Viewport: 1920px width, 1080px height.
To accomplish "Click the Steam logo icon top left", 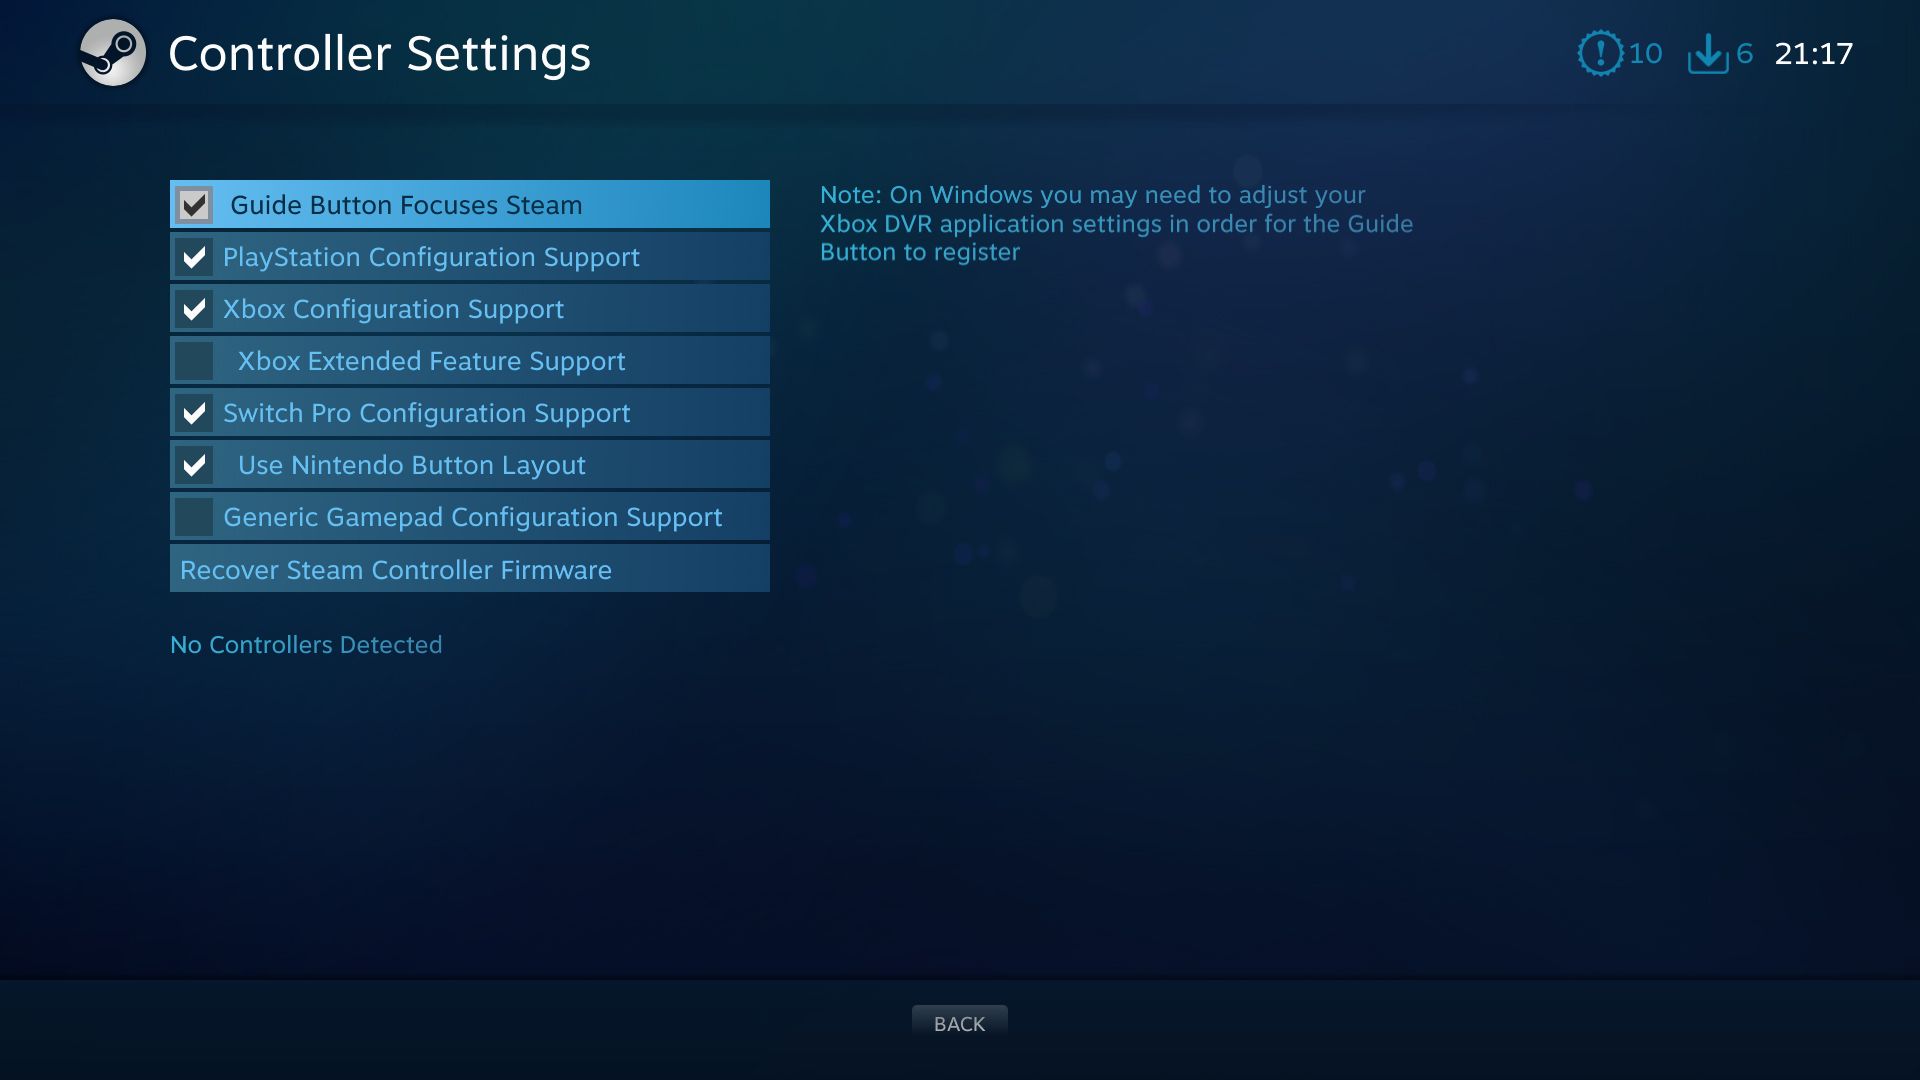I will 113,53.
